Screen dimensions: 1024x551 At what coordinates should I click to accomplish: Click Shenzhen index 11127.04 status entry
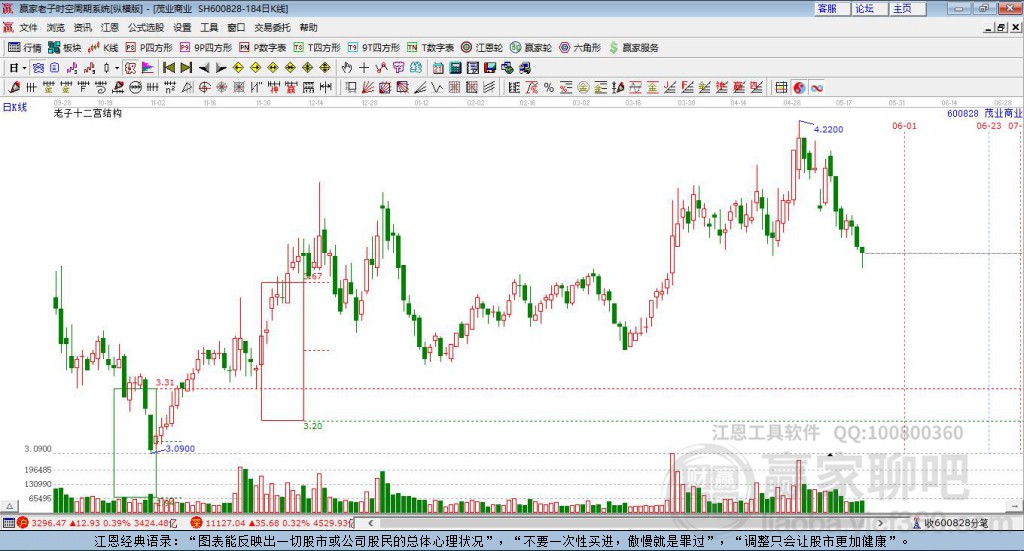(x=272, y=523)
